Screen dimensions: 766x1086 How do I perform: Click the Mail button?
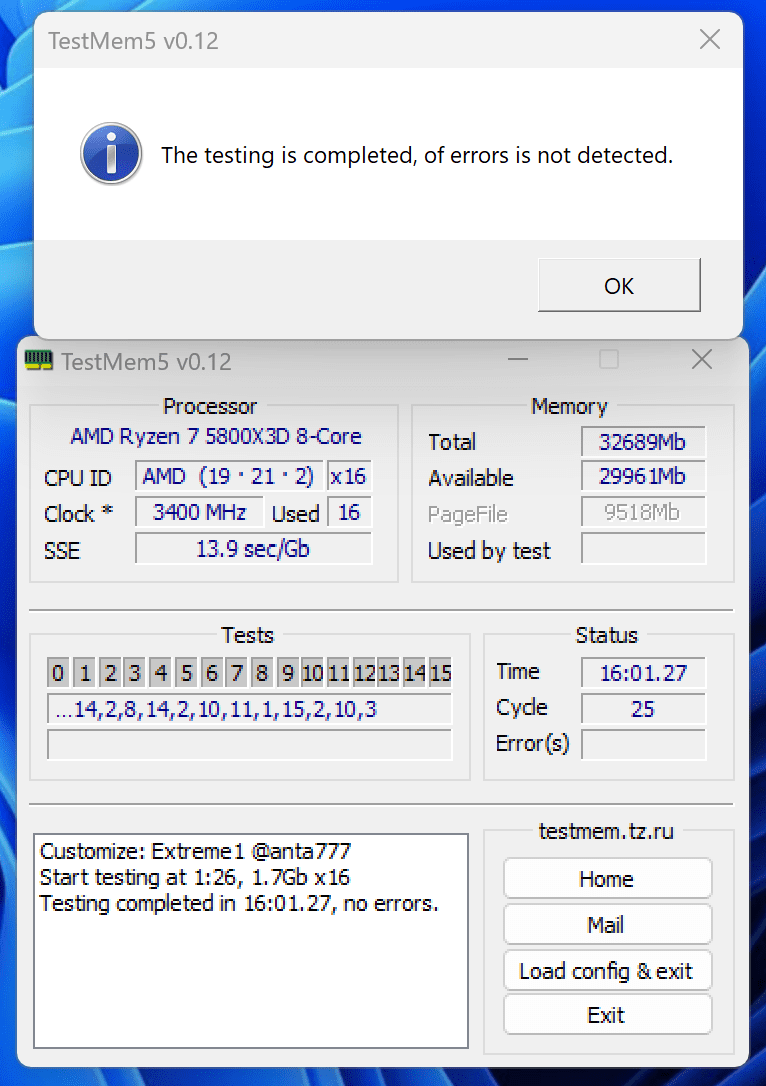607,925
